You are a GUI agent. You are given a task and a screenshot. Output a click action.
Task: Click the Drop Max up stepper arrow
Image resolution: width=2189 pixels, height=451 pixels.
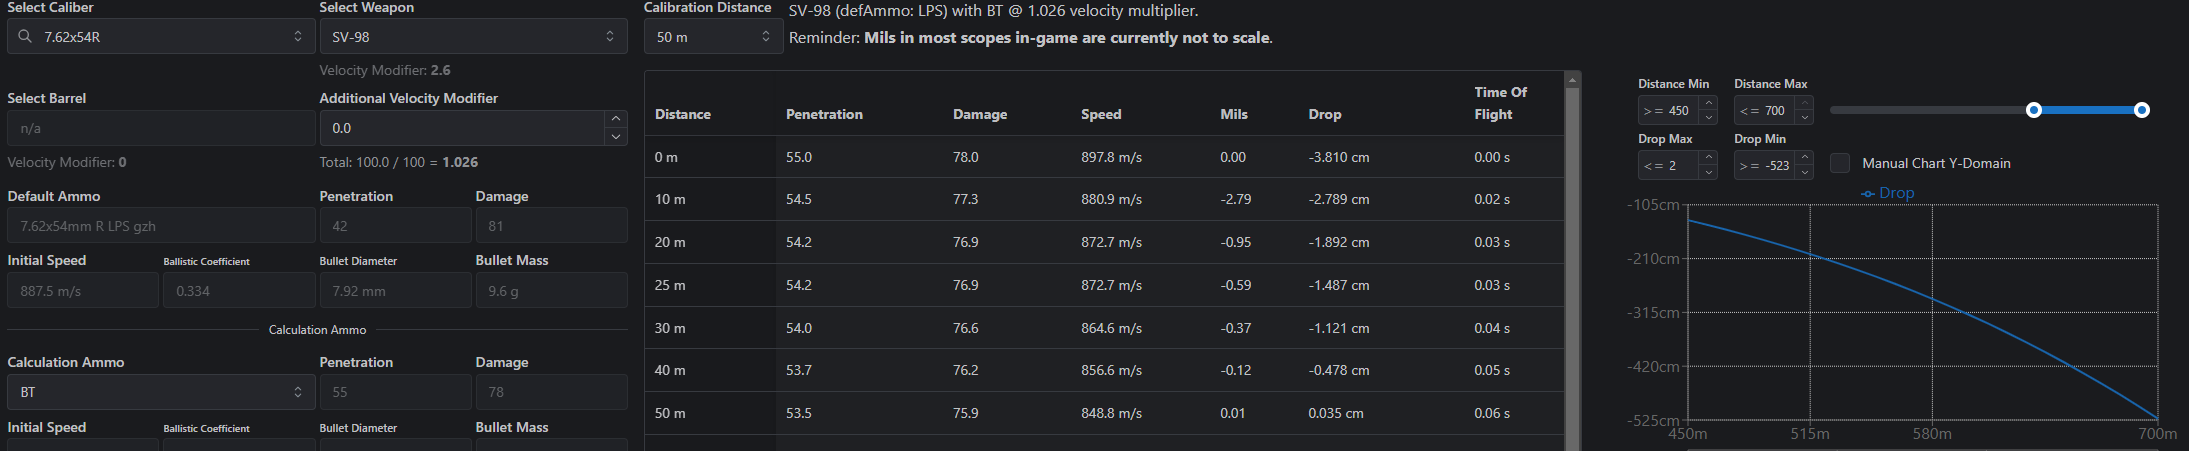point(1709,158)
